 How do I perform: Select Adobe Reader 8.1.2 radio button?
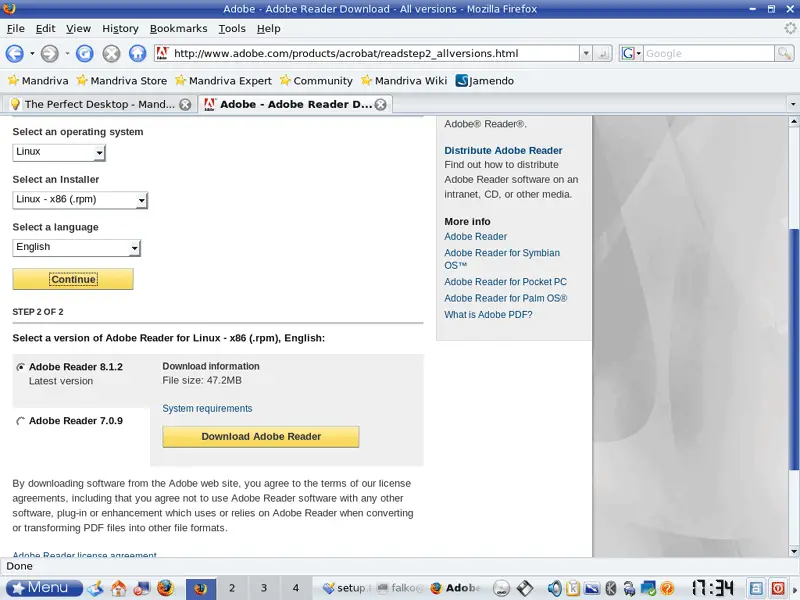21,368
